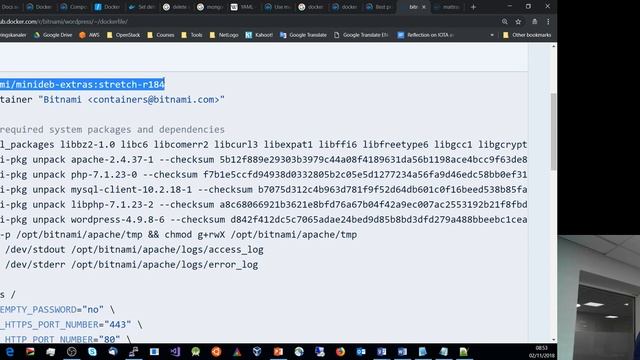640x360 pixels.
Task: Show hidden bookmarks via overflow arrow
Action: pyautogui.click(x=492, y=35)
